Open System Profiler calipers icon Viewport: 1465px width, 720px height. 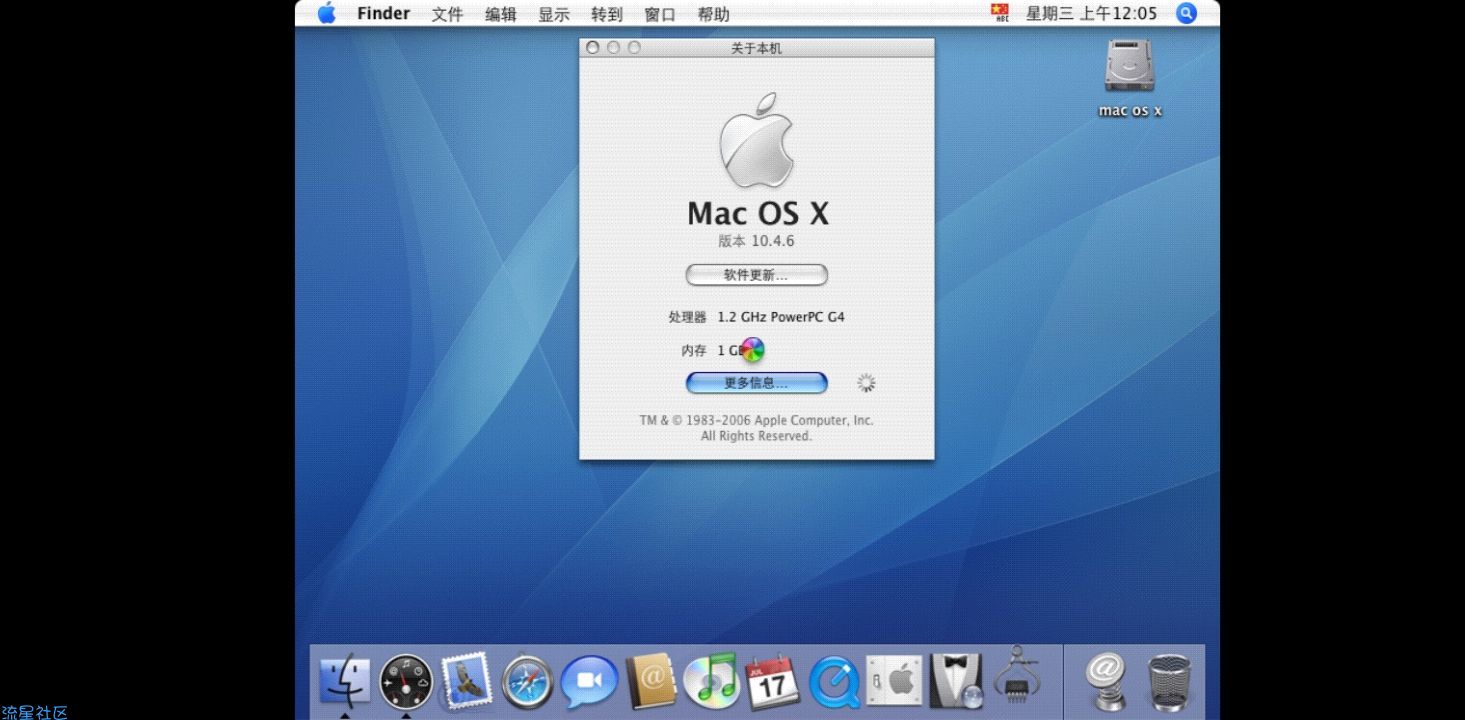point(1016,677)
